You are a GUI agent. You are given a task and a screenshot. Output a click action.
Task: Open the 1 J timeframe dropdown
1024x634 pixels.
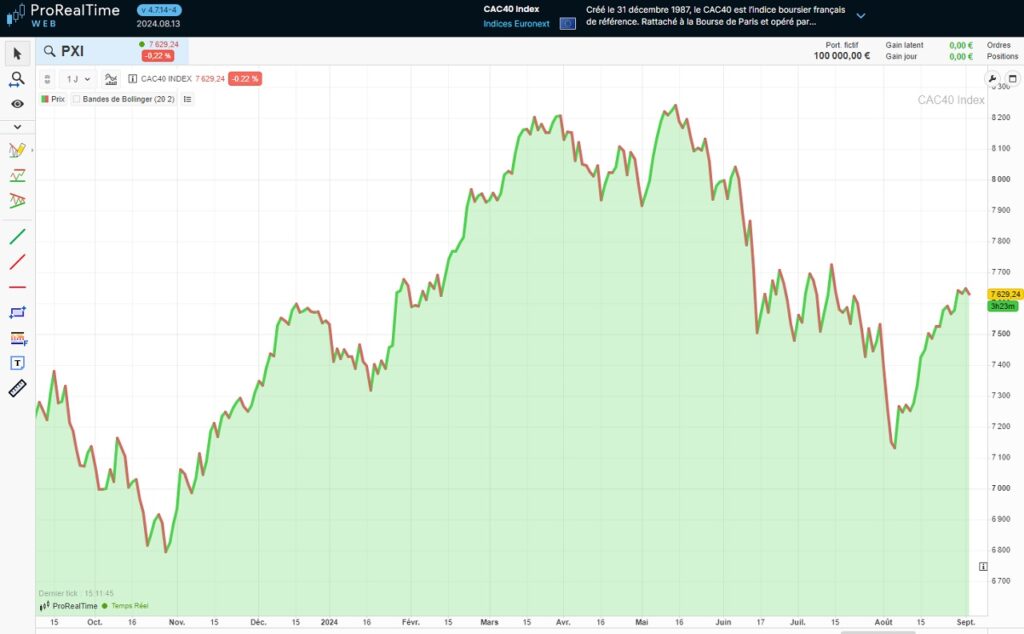(75, 78)
